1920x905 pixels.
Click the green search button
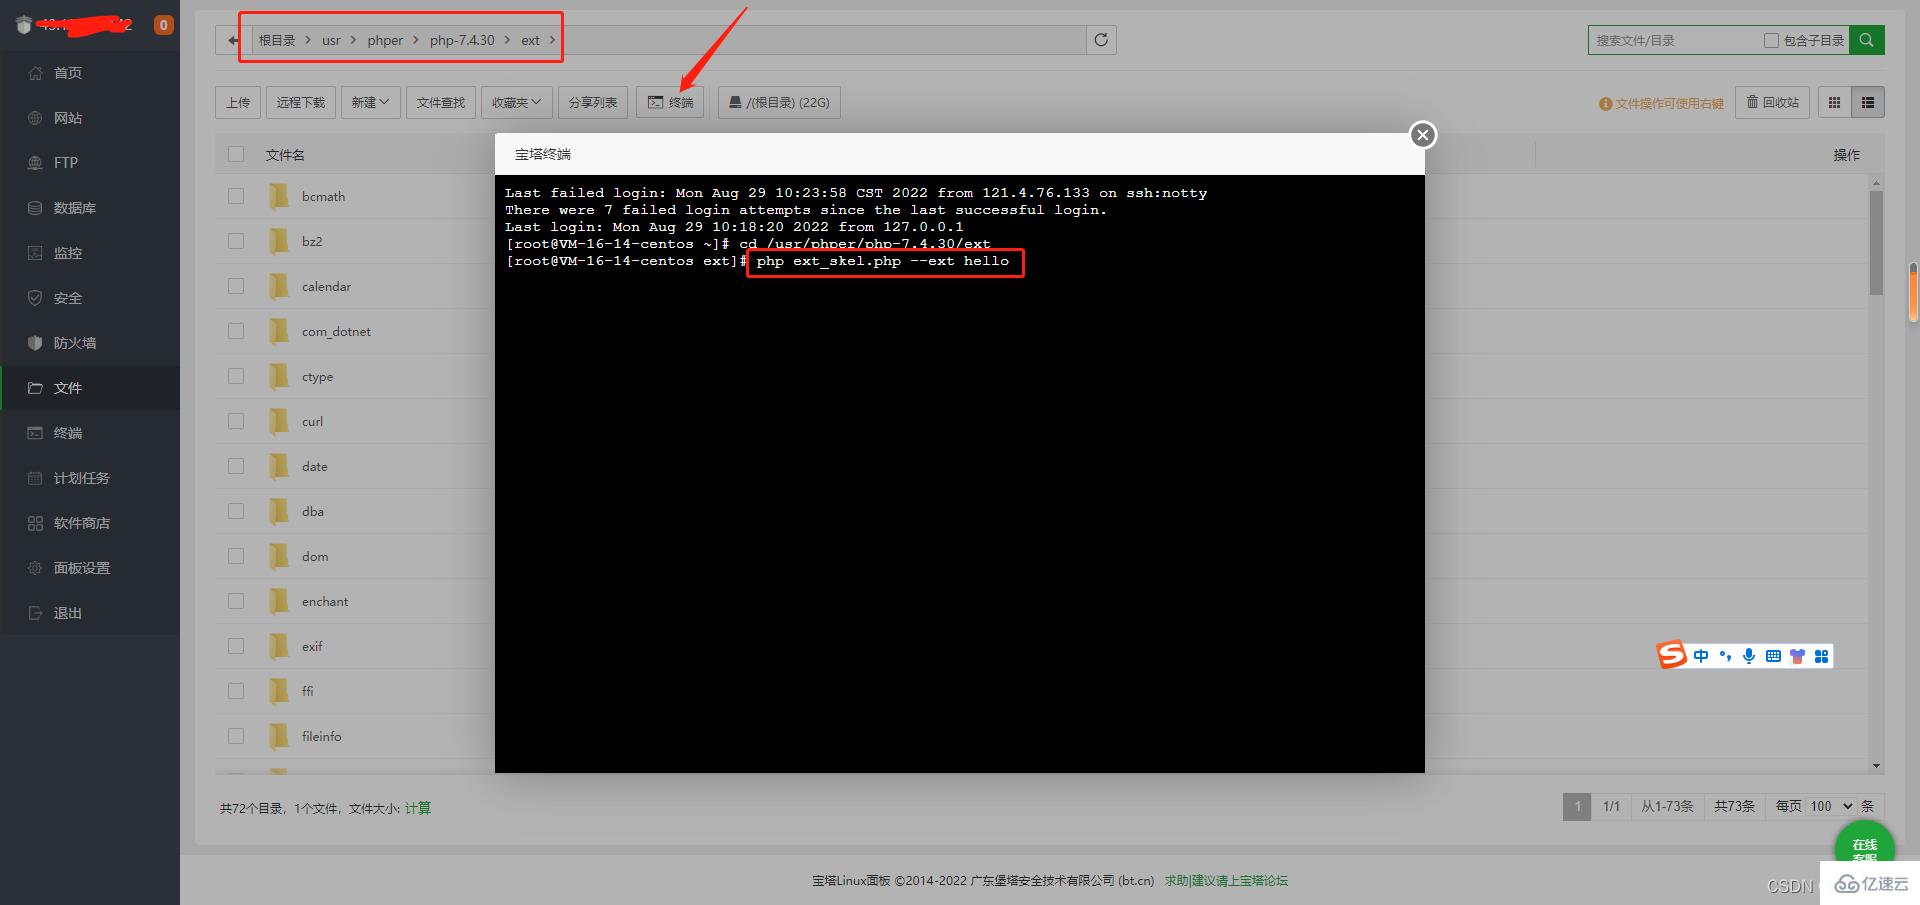1866,40
